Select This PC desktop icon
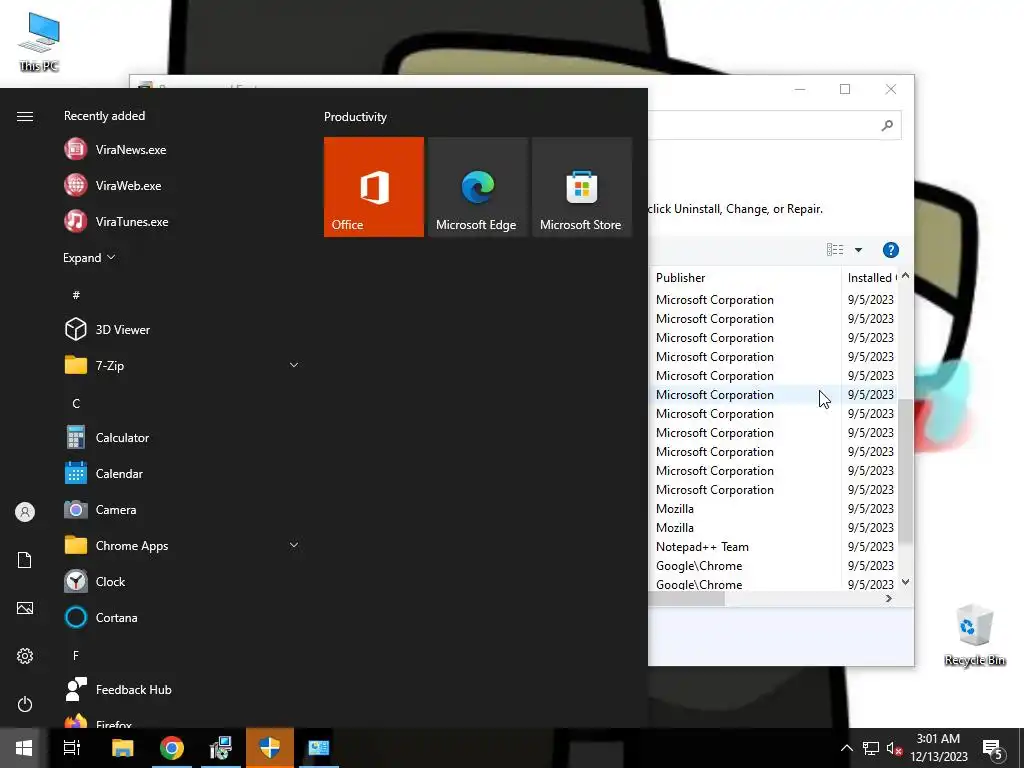Screen dimensions: 1024x768 (39, 42)
